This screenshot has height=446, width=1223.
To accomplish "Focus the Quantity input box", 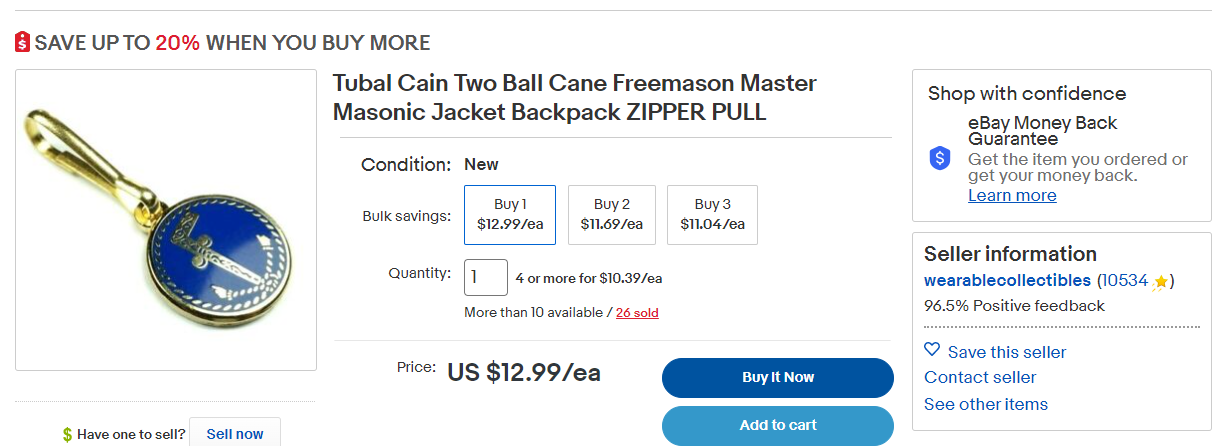I will [486, 277].
